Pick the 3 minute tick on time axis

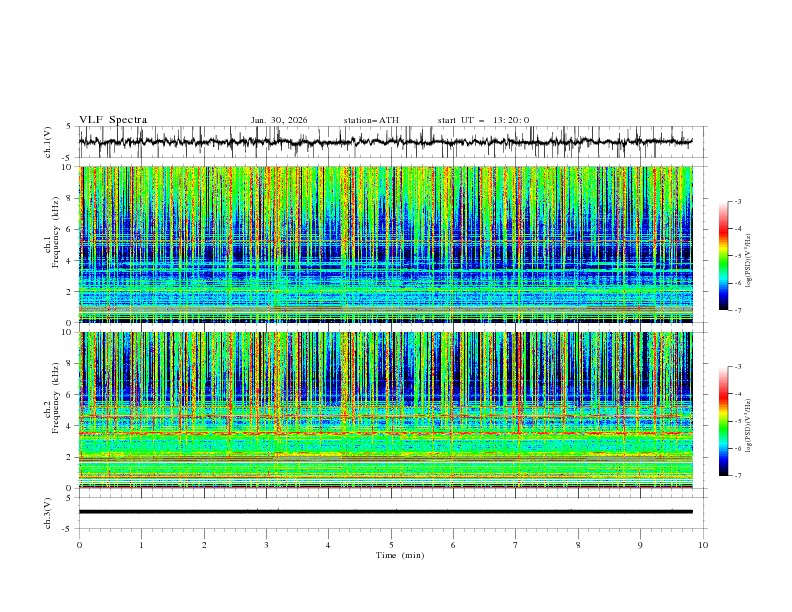pyautogui.click(x=266, y=545)
